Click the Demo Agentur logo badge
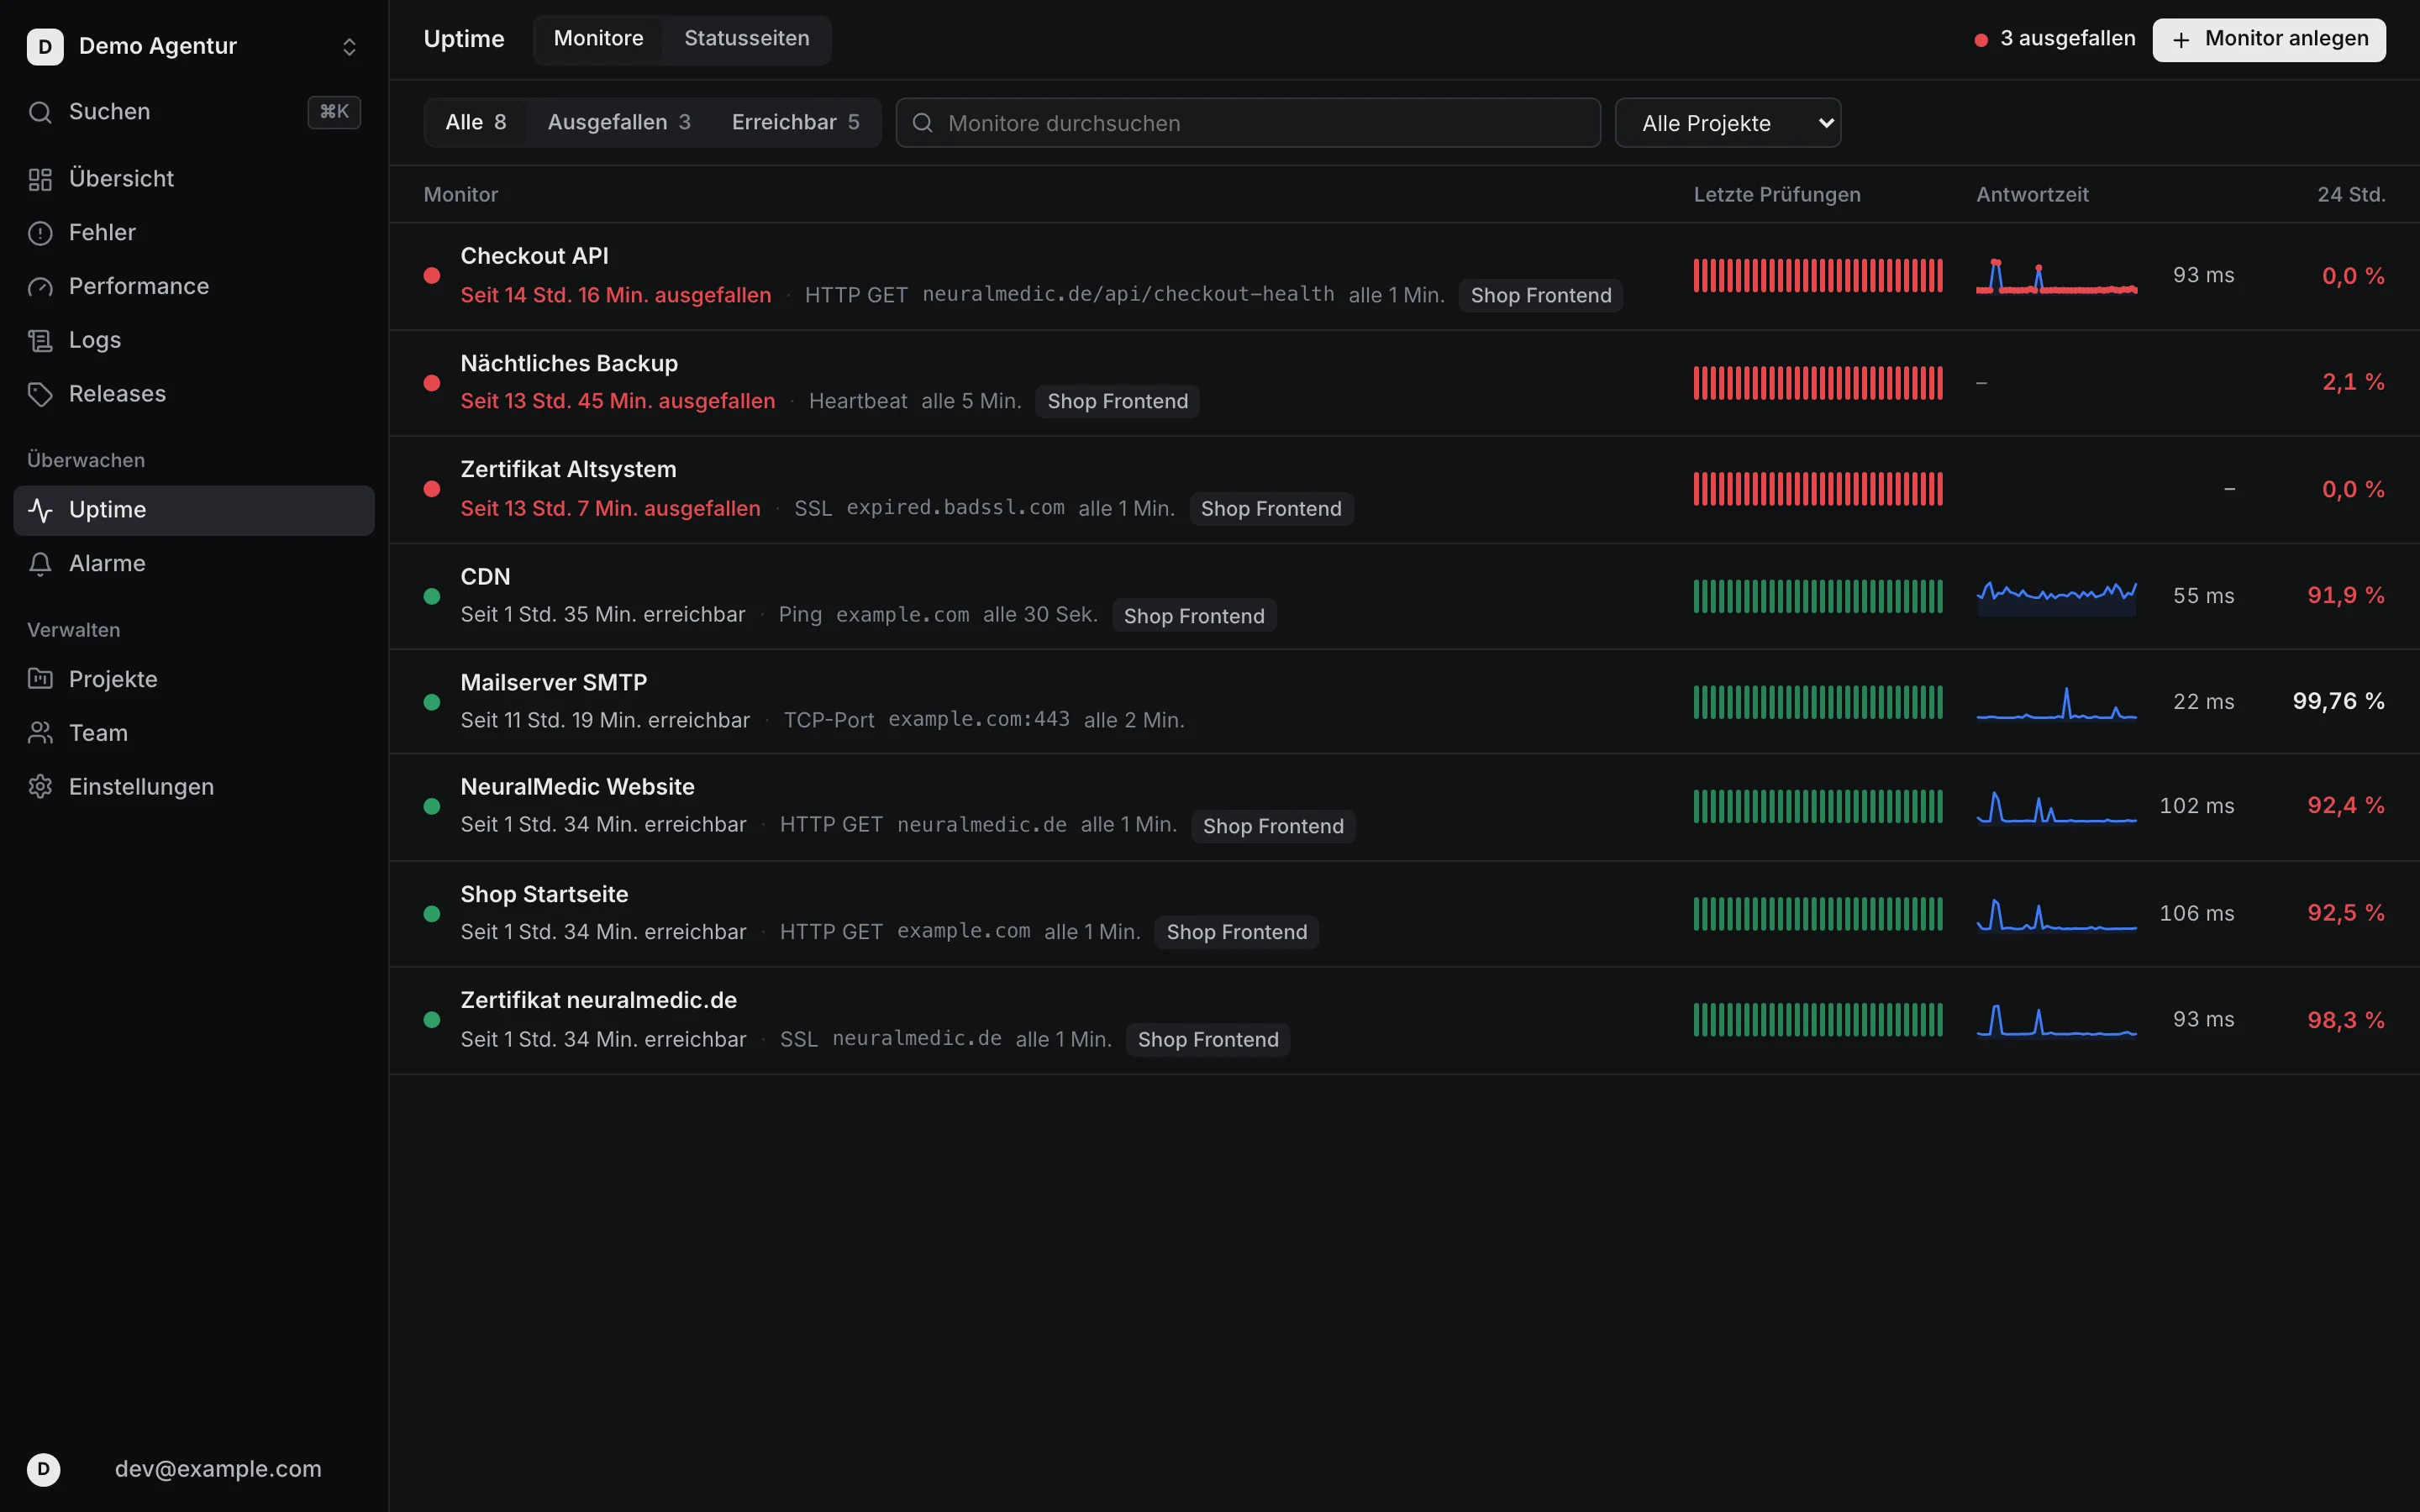 pos(45,46)
